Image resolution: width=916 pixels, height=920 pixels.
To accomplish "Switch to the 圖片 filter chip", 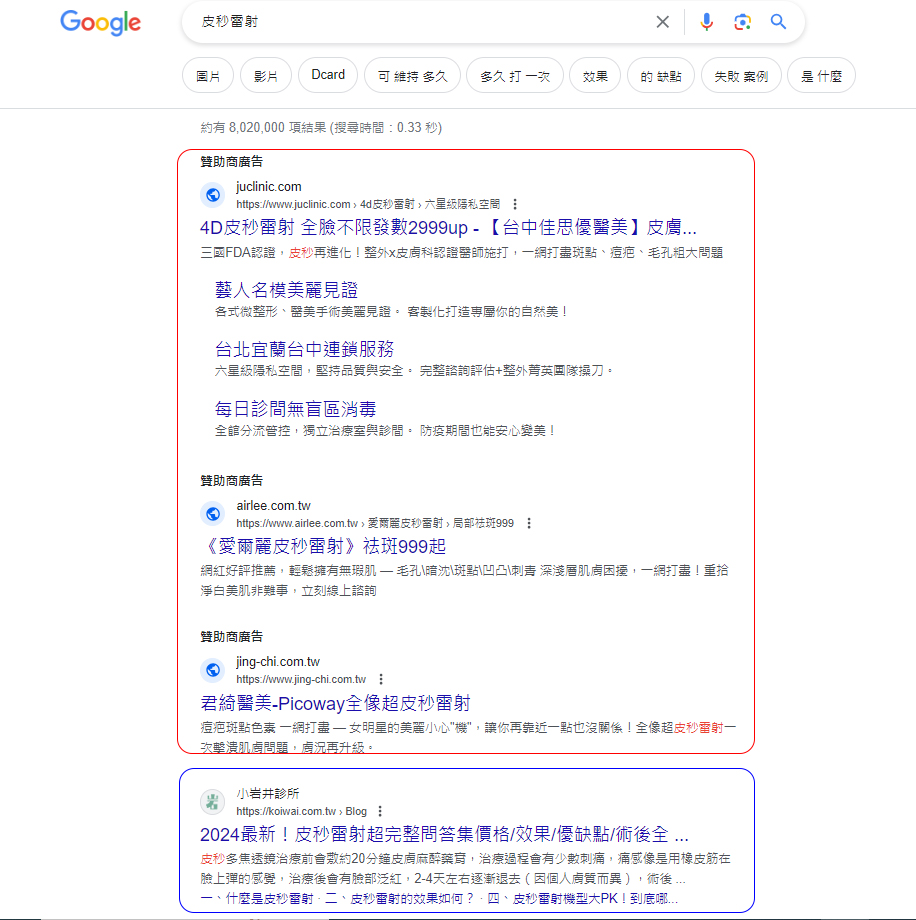I will click(208, 76).
